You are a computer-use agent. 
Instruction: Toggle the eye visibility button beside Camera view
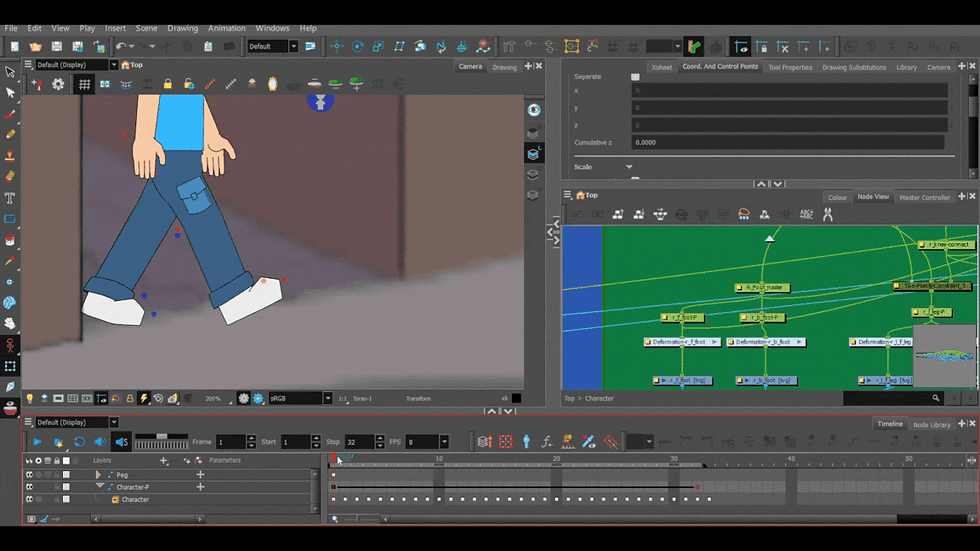[534, 110]
